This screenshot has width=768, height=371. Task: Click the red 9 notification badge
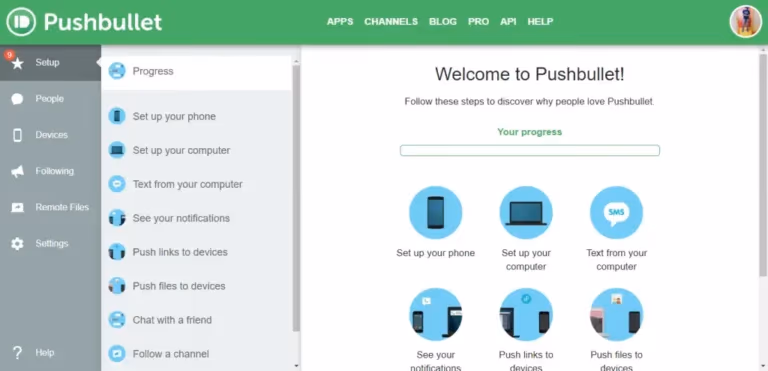click(x=9, y=55)
